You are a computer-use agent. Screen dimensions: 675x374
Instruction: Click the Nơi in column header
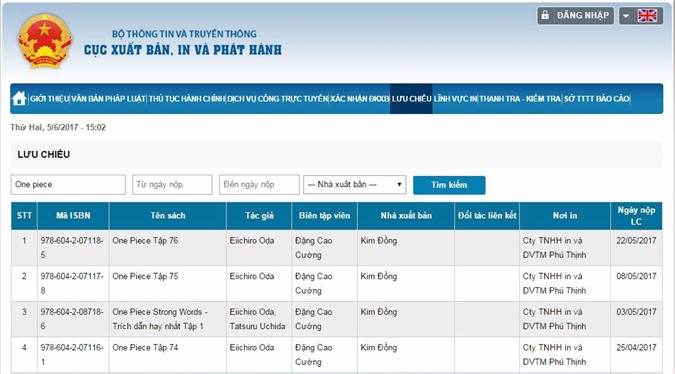pyautogui.click(x=565, y=216)
